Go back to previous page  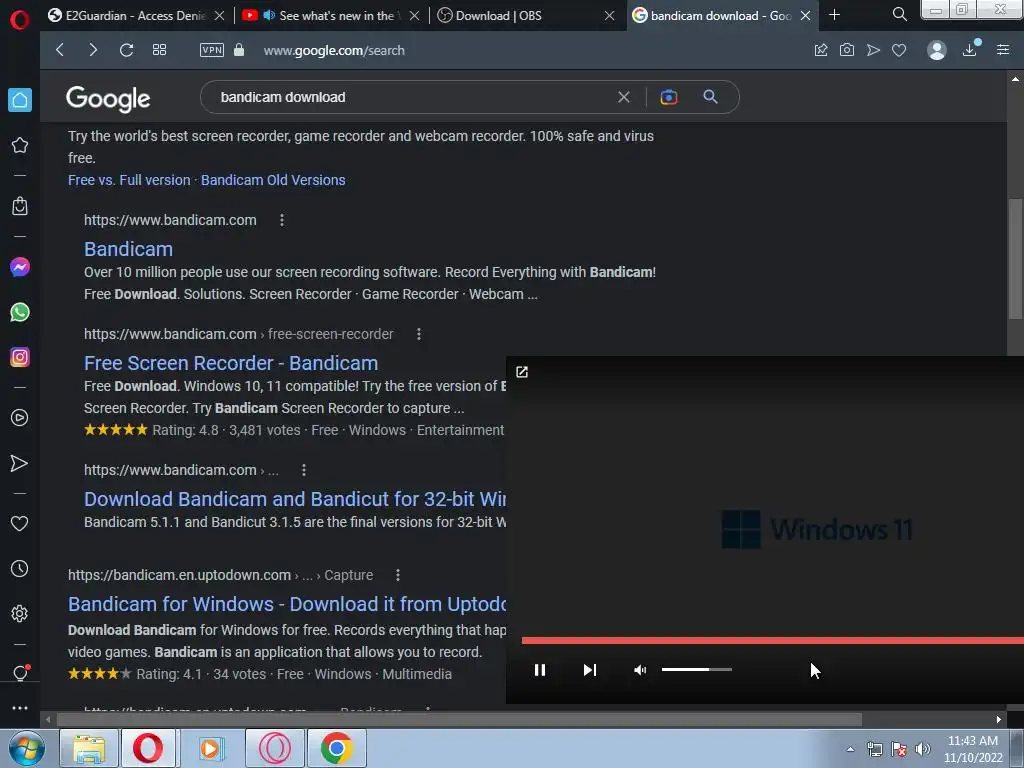coord(60,50)
